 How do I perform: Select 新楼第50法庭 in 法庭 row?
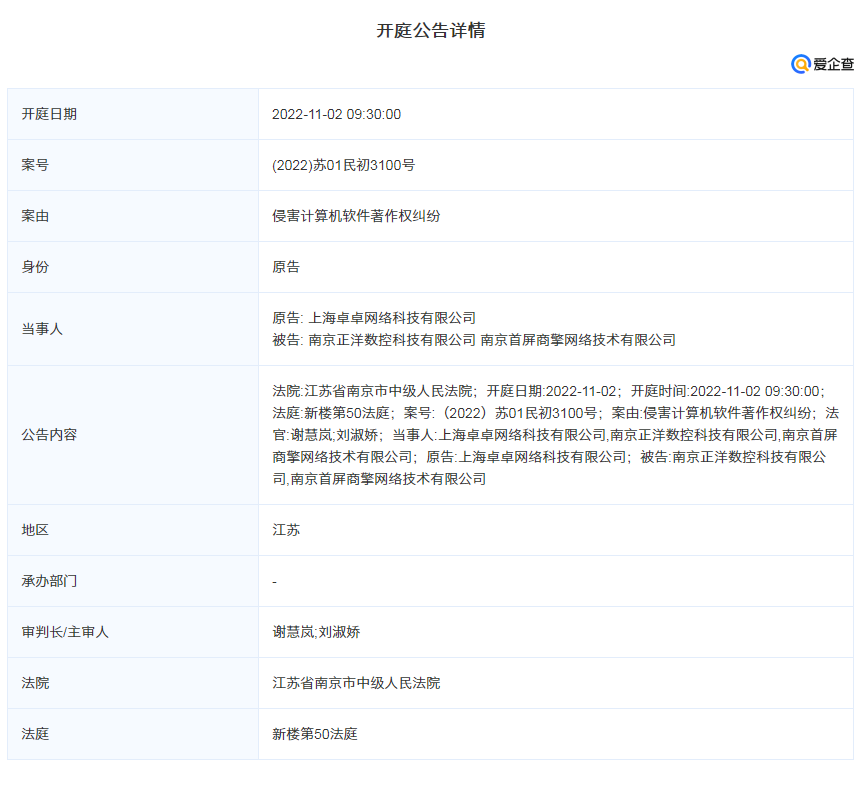click(315, 734)
